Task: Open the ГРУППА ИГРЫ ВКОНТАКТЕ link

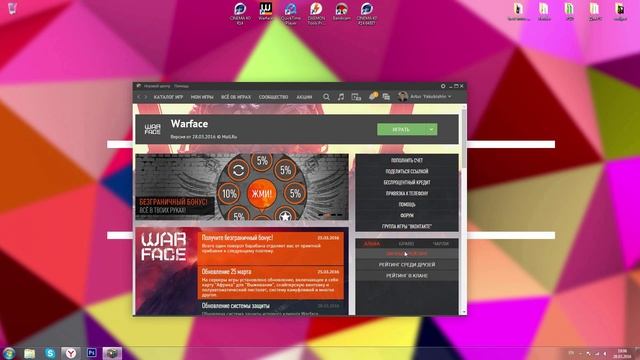Action: [407, 226]
